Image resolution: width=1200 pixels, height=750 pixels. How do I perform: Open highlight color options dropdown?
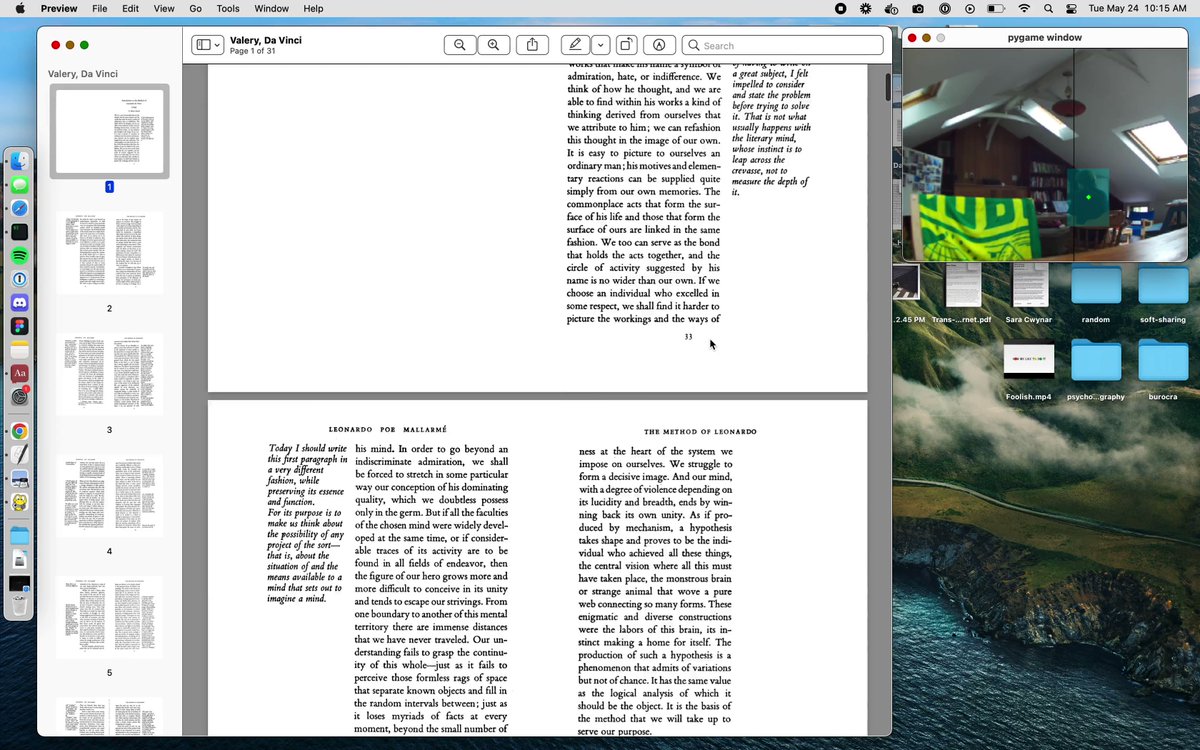599,45
